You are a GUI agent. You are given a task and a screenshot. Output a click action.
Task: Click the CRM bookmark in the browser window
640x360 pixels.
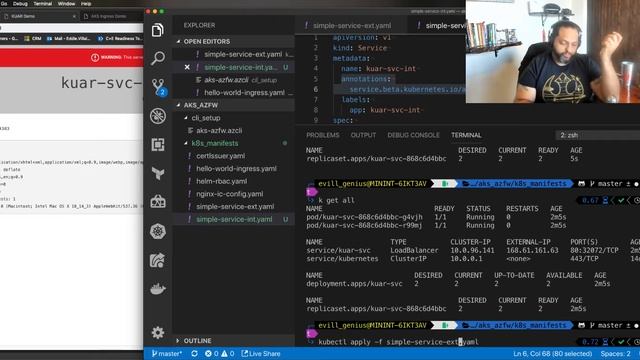click(33, 38)
